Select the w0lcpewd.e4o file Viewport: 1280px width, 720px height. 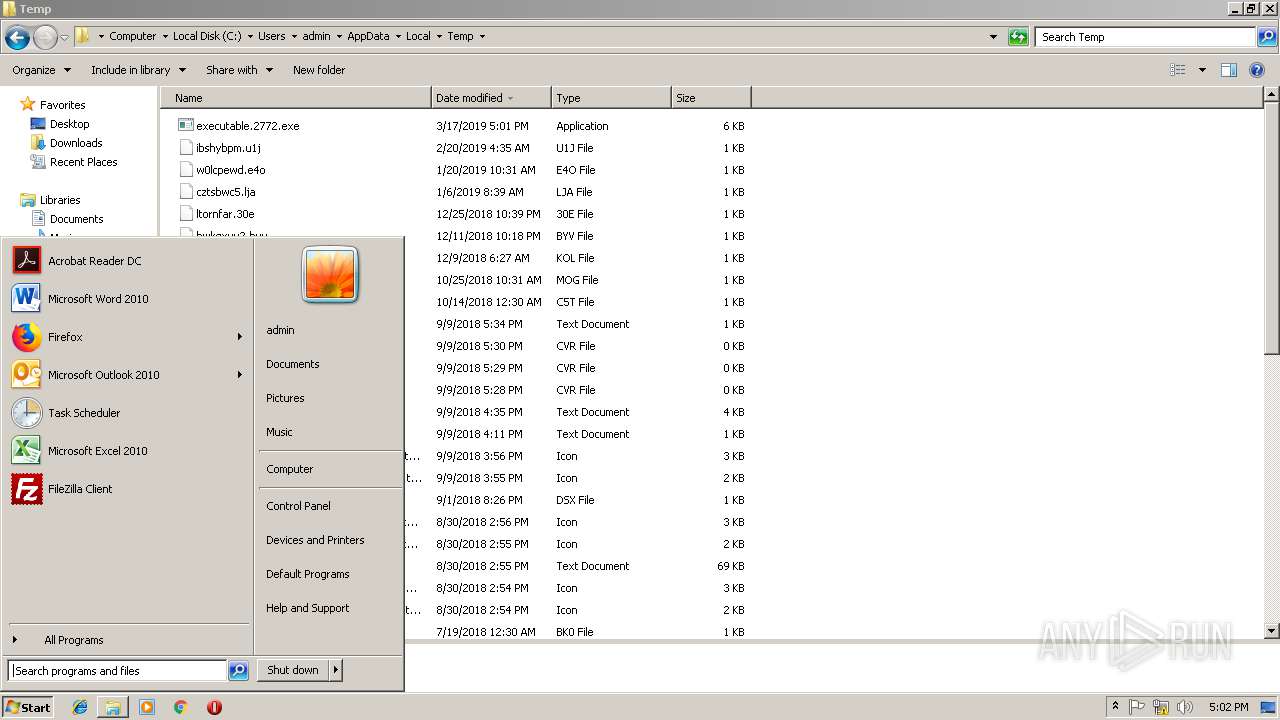coord(231,170)
